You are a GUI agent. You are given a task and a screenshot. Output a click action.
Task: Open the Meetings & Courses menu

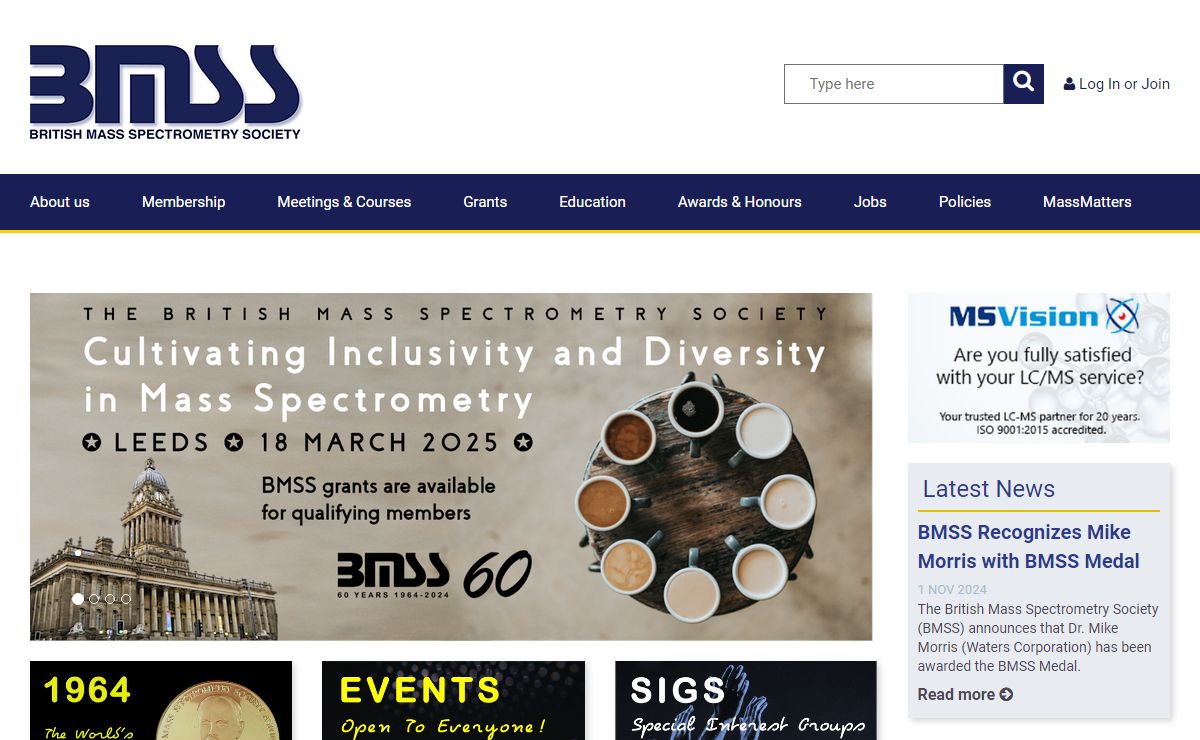click(x=344, y=202)
